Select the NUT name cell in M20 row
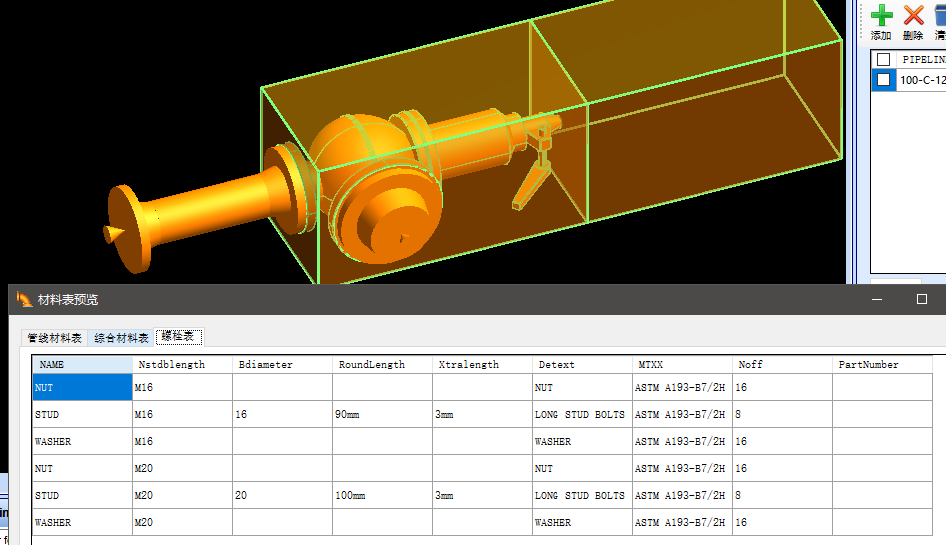946x545 pixels. (83, 468)
